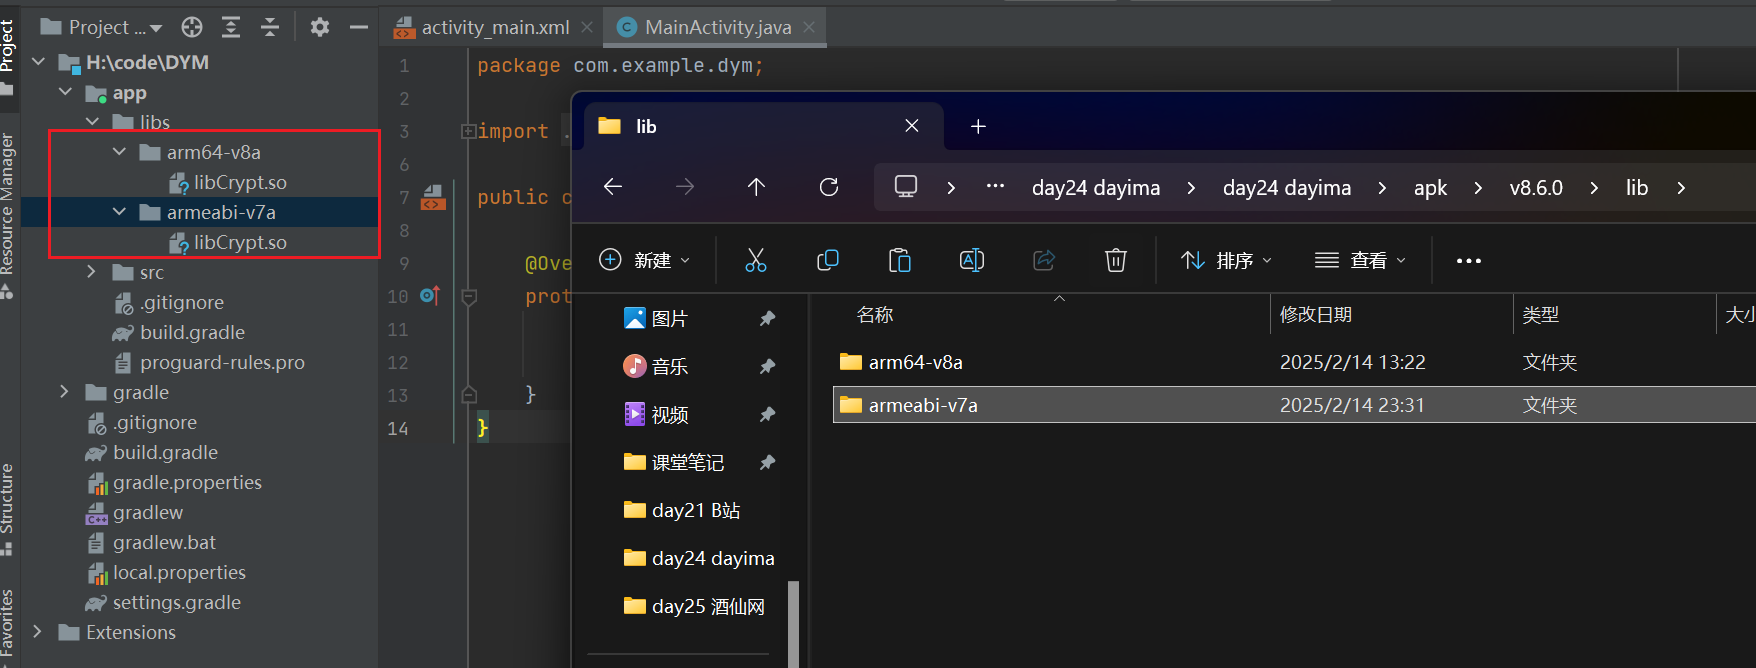Click the Collapse All icon in Project panel
Image resolution: width=1756 pixels, height=668 pixels.
click(x=270, y=27)
